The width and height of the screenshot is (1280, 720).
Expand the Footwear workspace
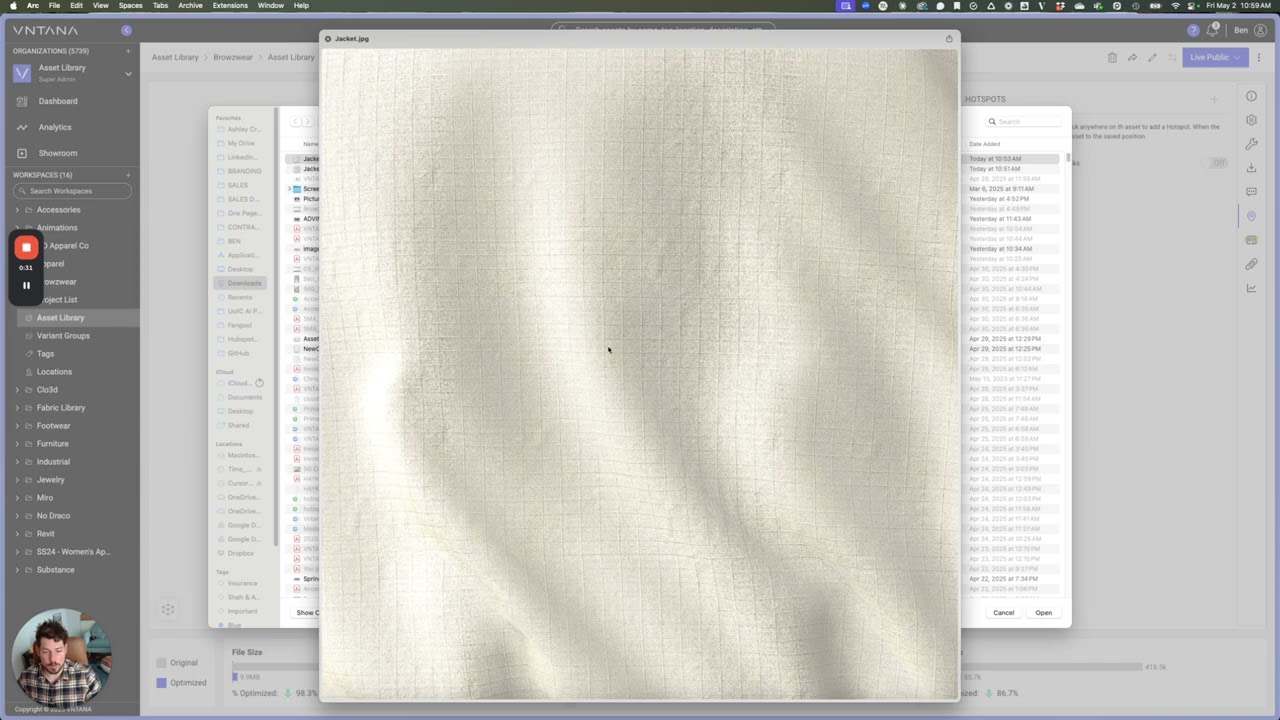pos(17,426)
